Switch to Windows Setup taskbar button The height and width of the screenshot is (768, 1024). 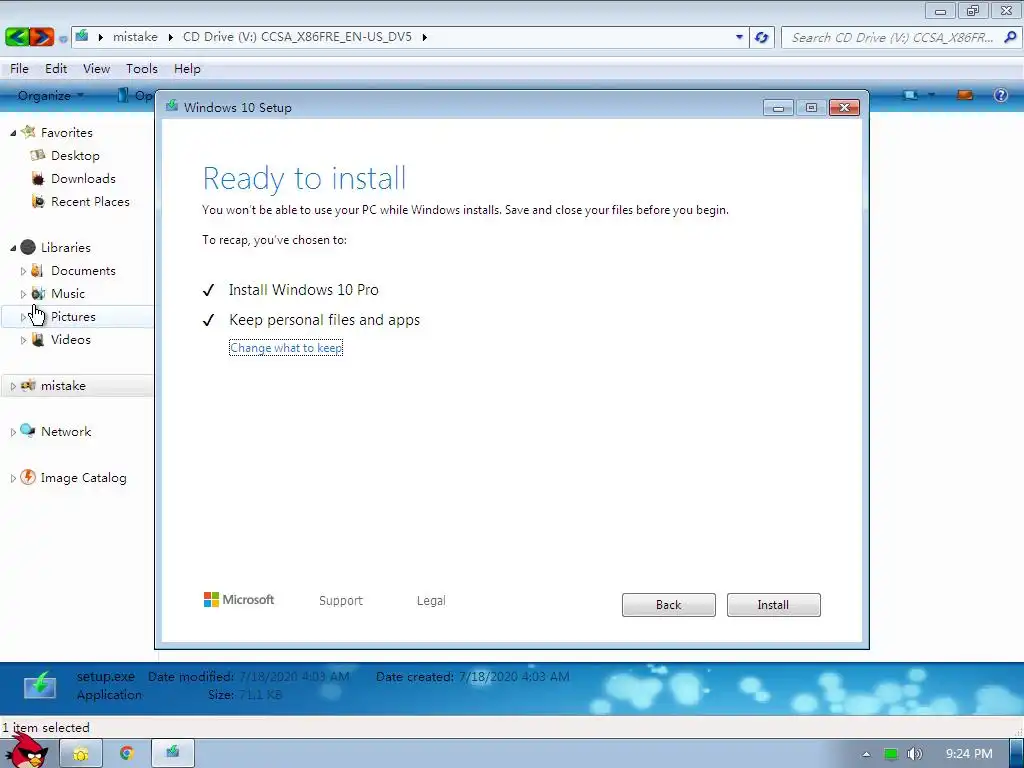[172, 753]
